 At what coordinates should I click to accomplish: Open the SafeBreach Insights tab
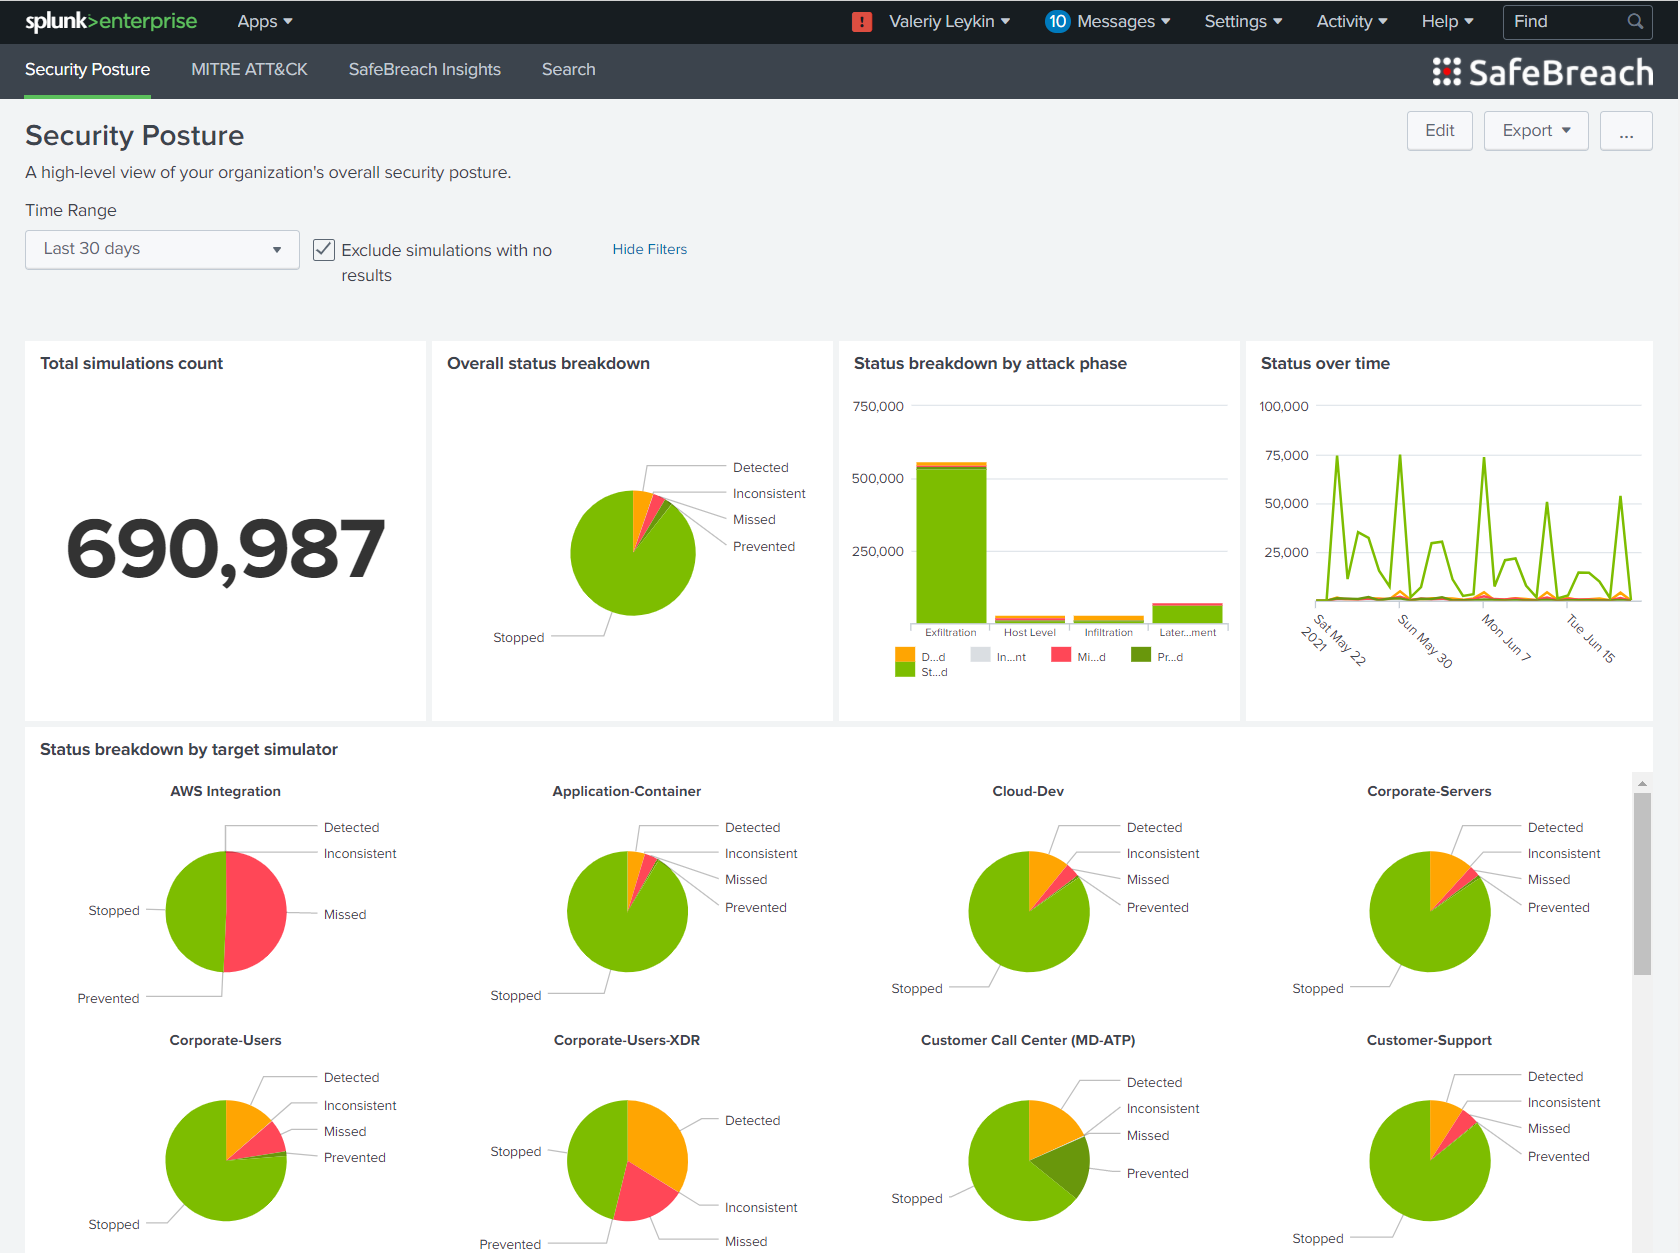tap(424, 70)
